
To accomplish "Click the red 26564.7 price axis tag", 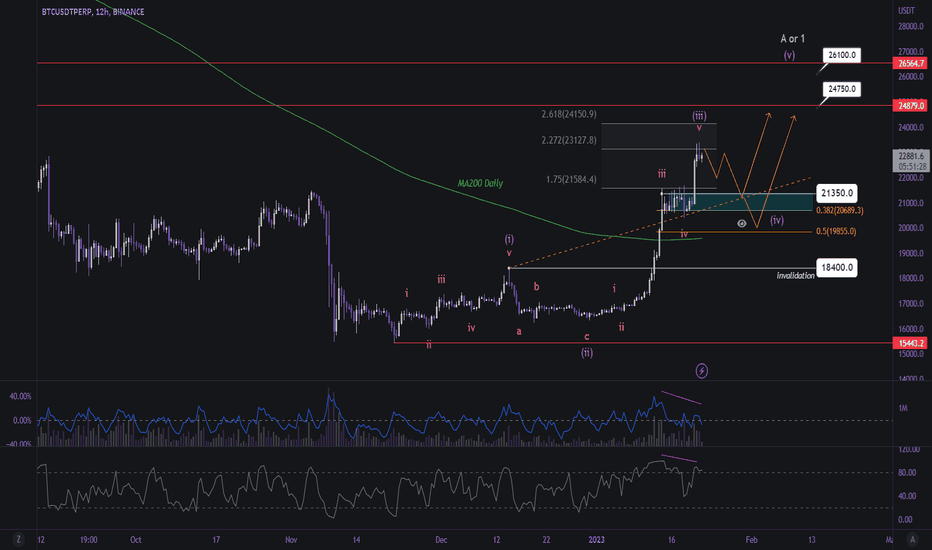I will pos(911,63).
